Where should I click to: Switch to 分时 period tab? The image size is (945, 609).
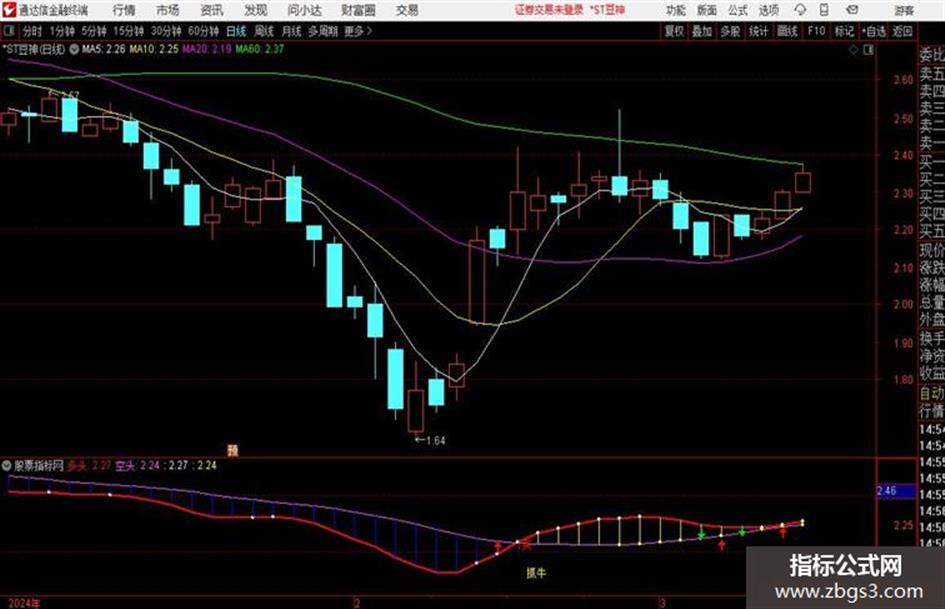tap(32, 31)
